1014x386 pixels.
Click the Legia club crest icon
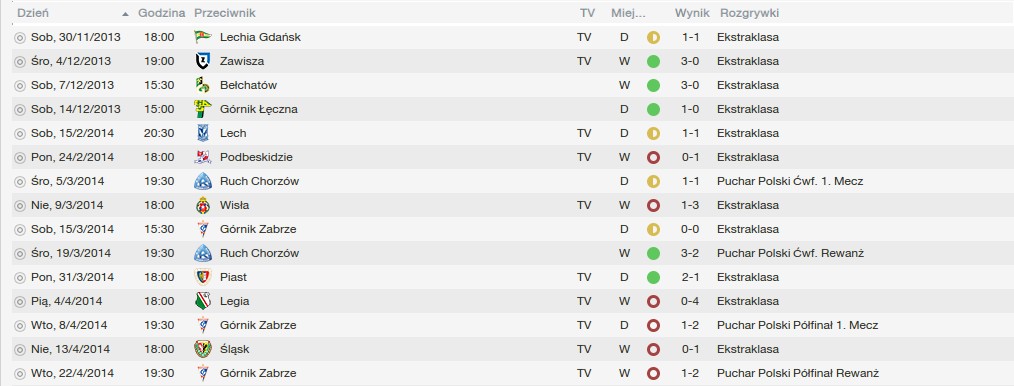202,301
